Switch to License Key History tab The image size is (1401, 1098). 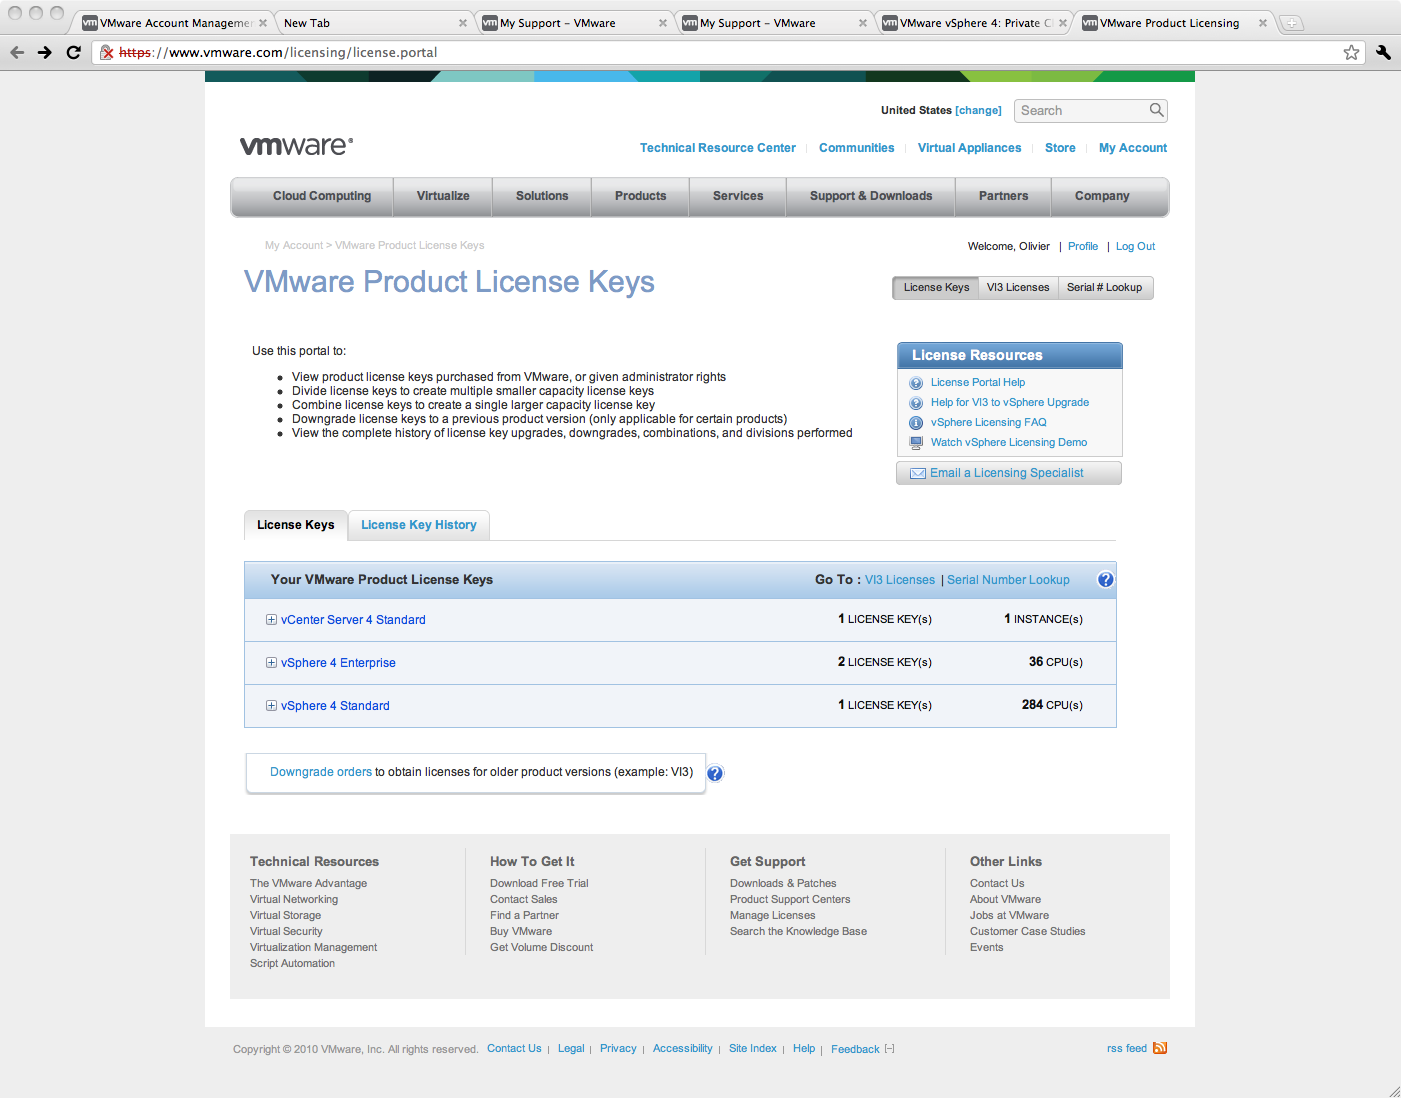[419, 525]
